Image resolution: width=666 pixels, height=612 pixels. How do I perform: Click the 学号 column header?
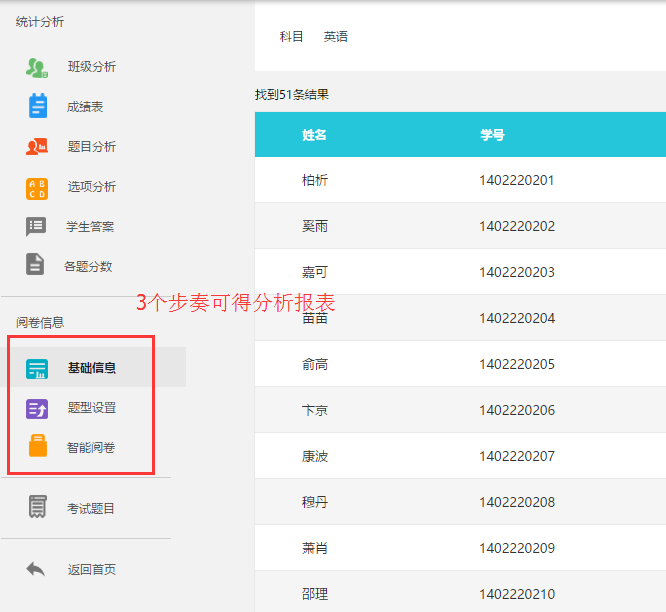(492, 135)
